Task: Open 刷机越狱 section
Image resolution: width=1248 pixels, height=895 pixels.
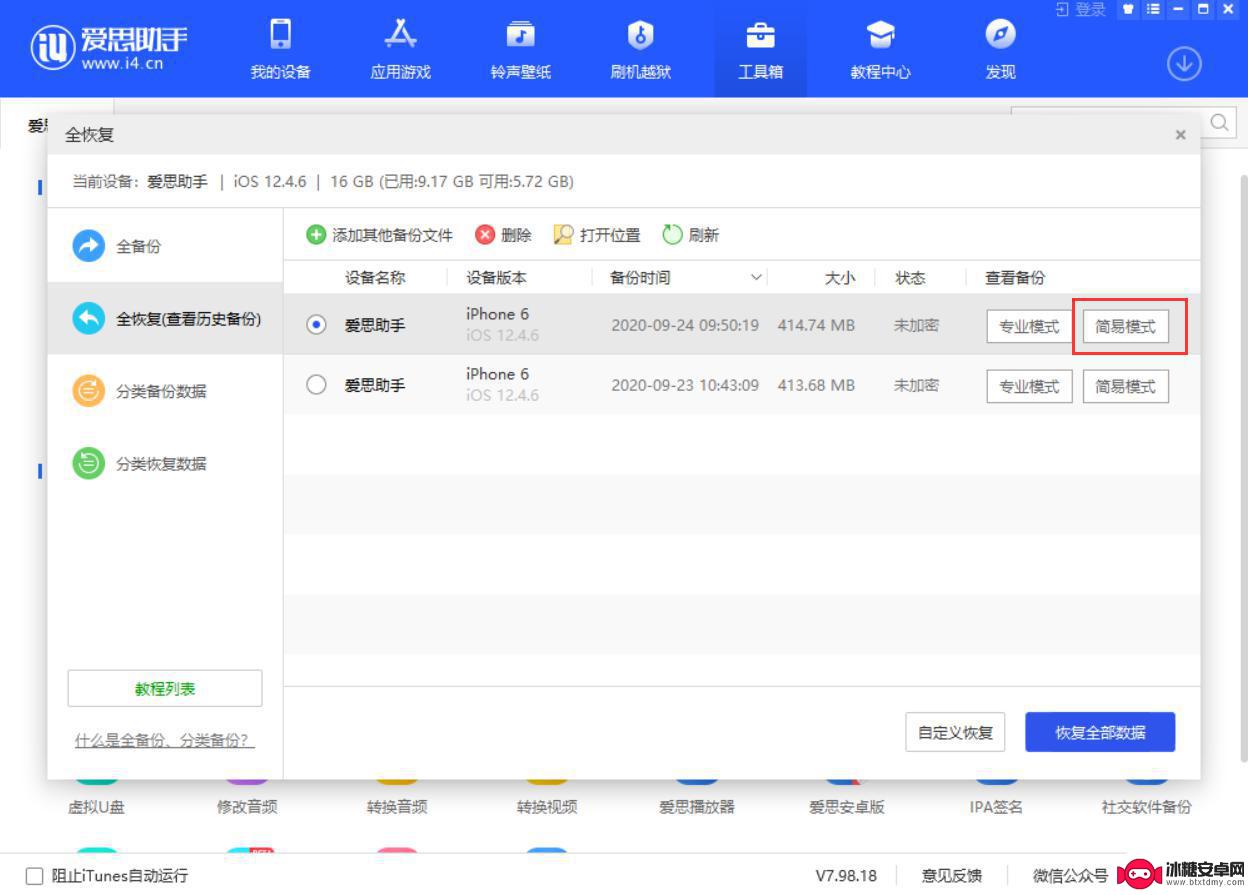Action: [641, 50]
